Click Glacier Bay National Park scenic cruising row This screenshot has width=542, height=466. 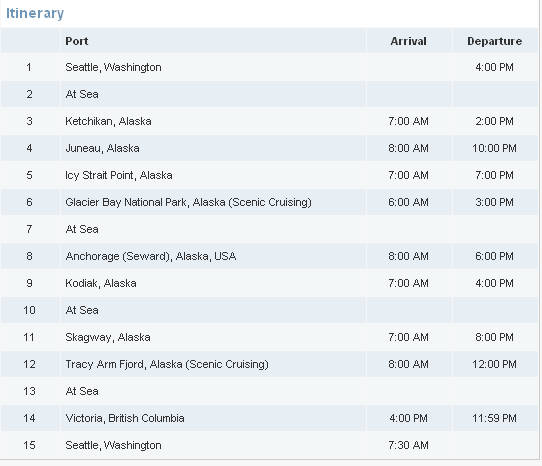tap(269, 202)
